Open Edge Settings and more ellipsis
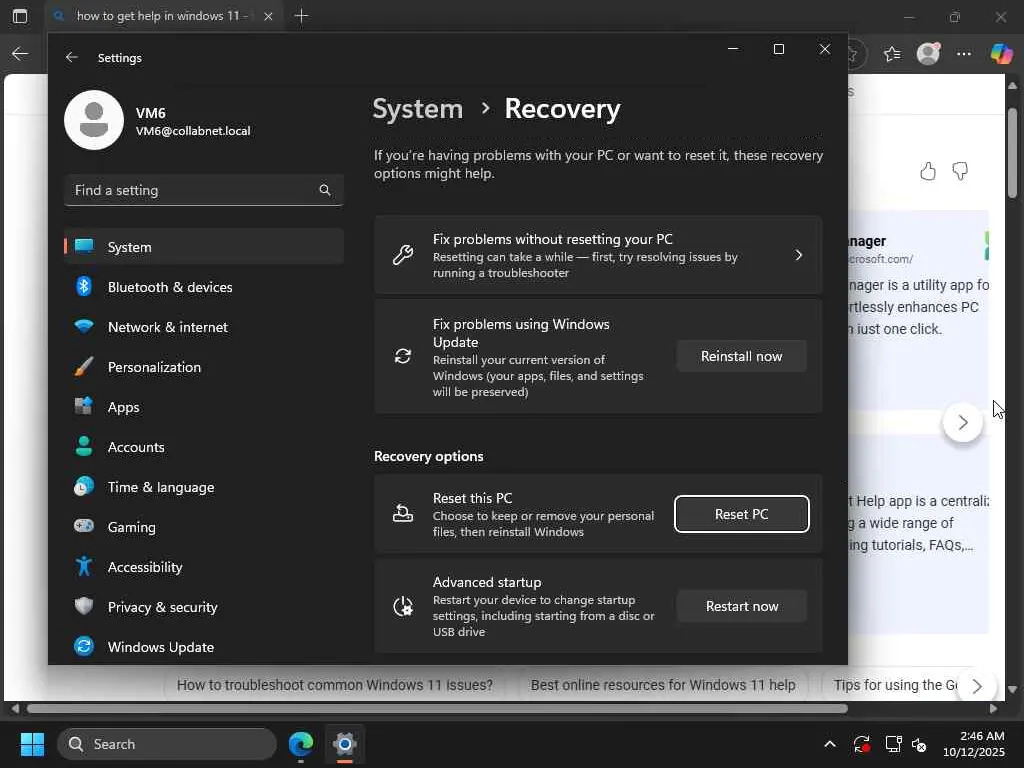 click(x=964, y=54)
